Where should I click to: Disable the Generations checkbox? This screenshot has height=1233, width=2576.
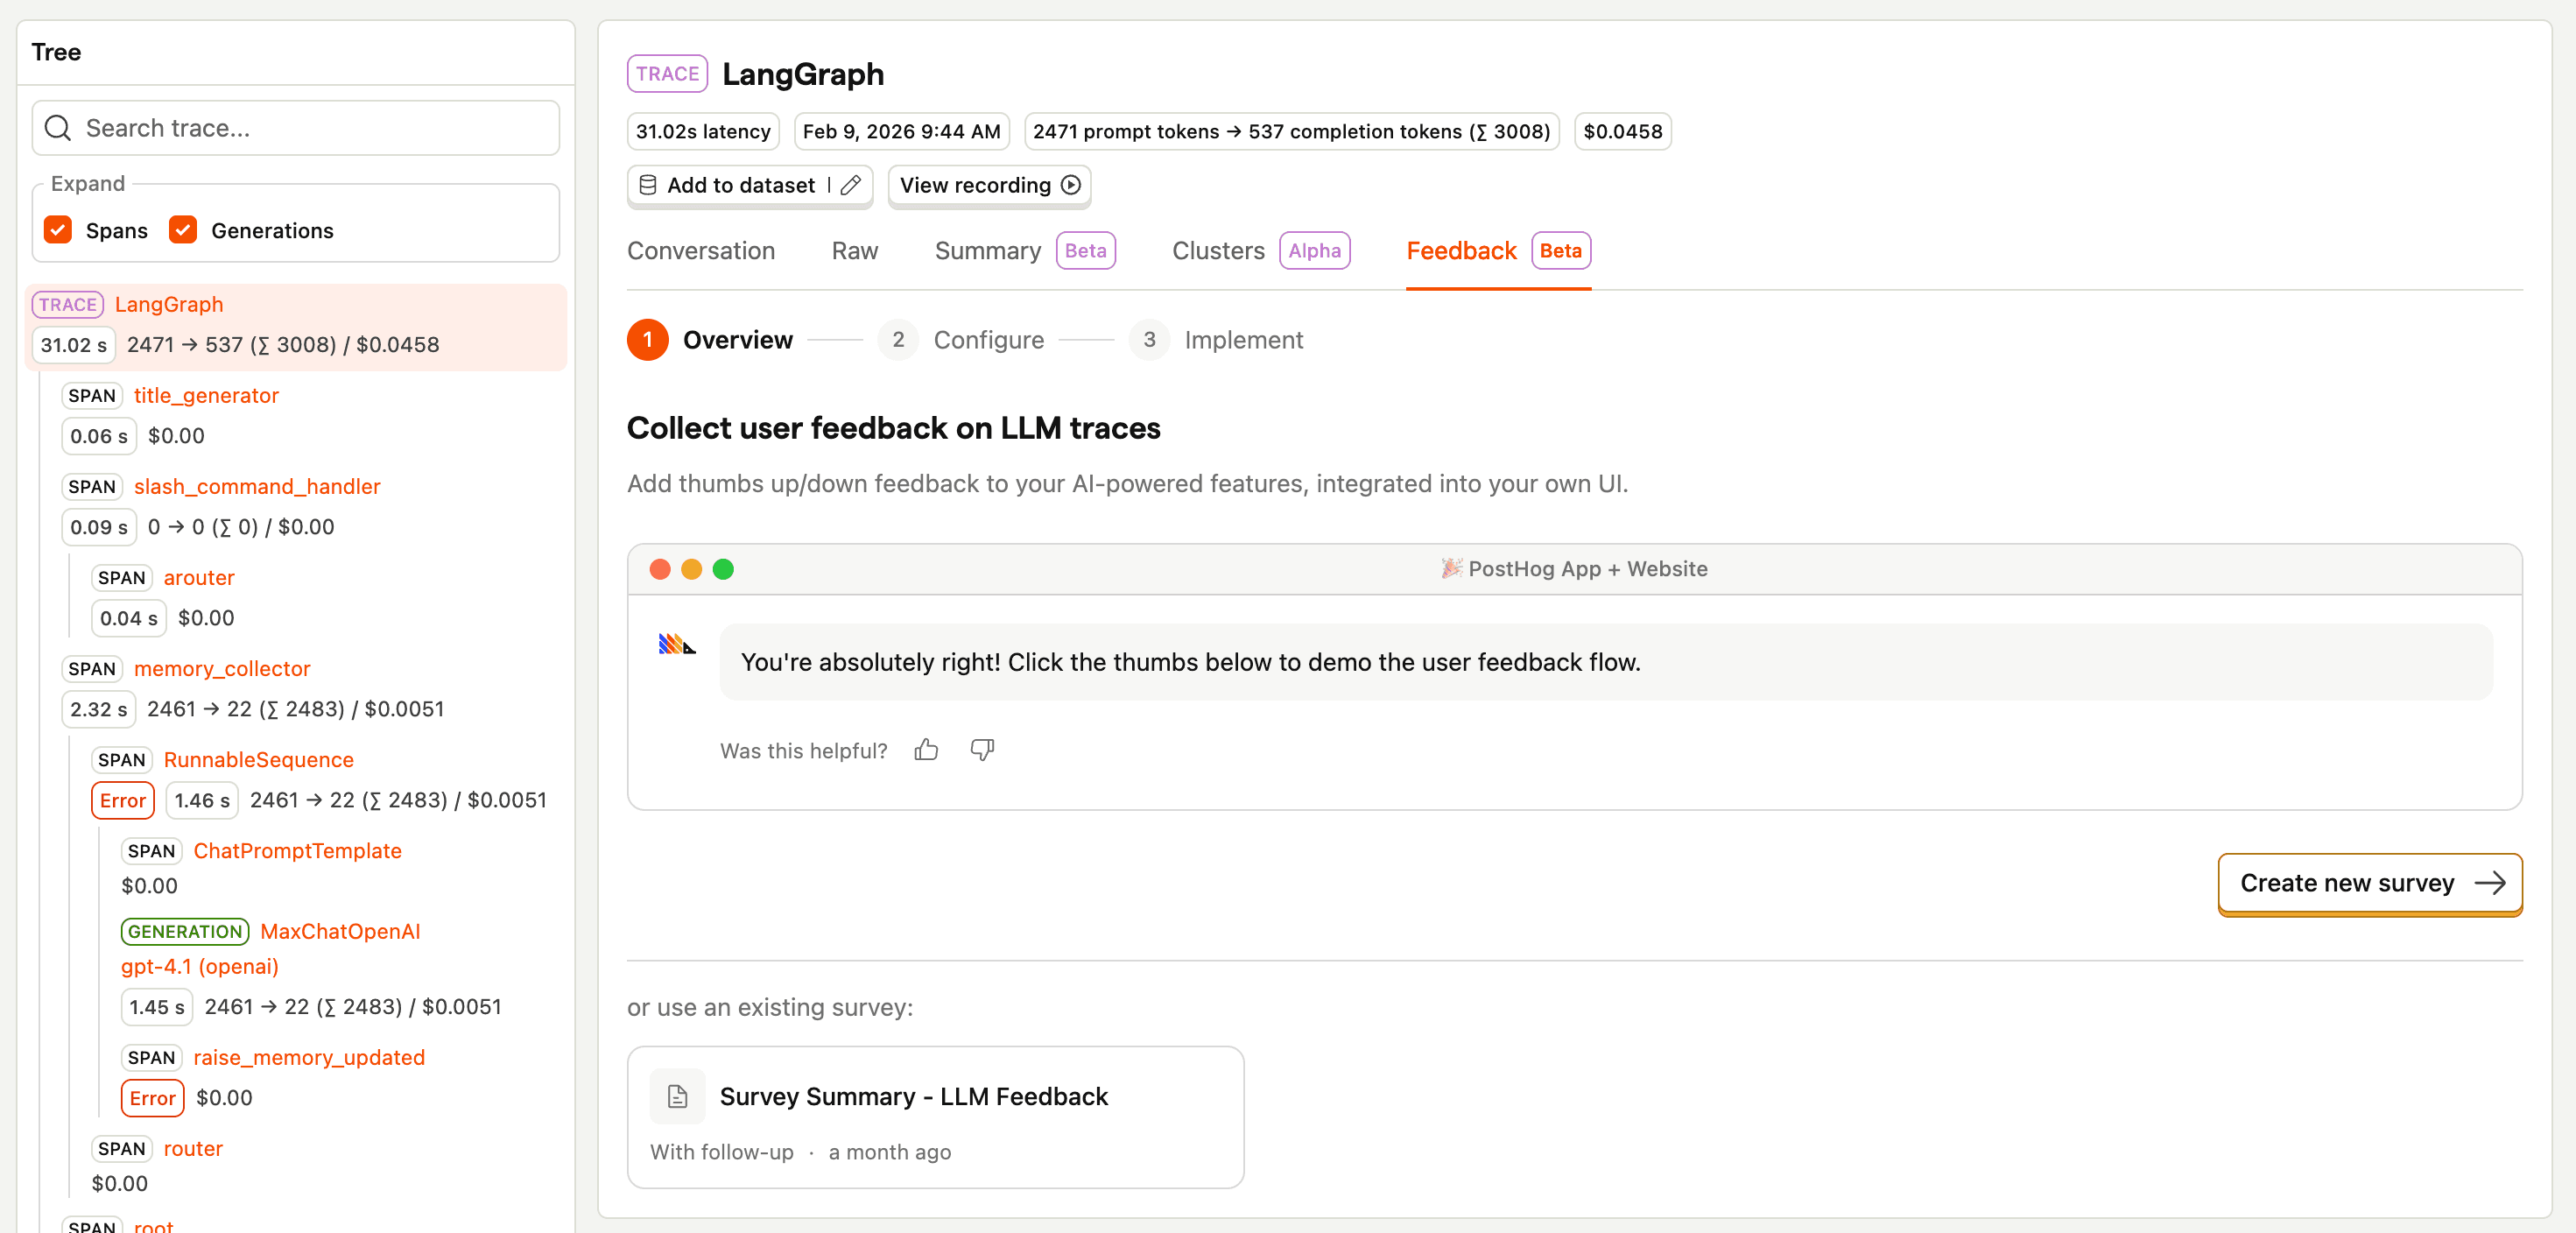pos(183,230)
